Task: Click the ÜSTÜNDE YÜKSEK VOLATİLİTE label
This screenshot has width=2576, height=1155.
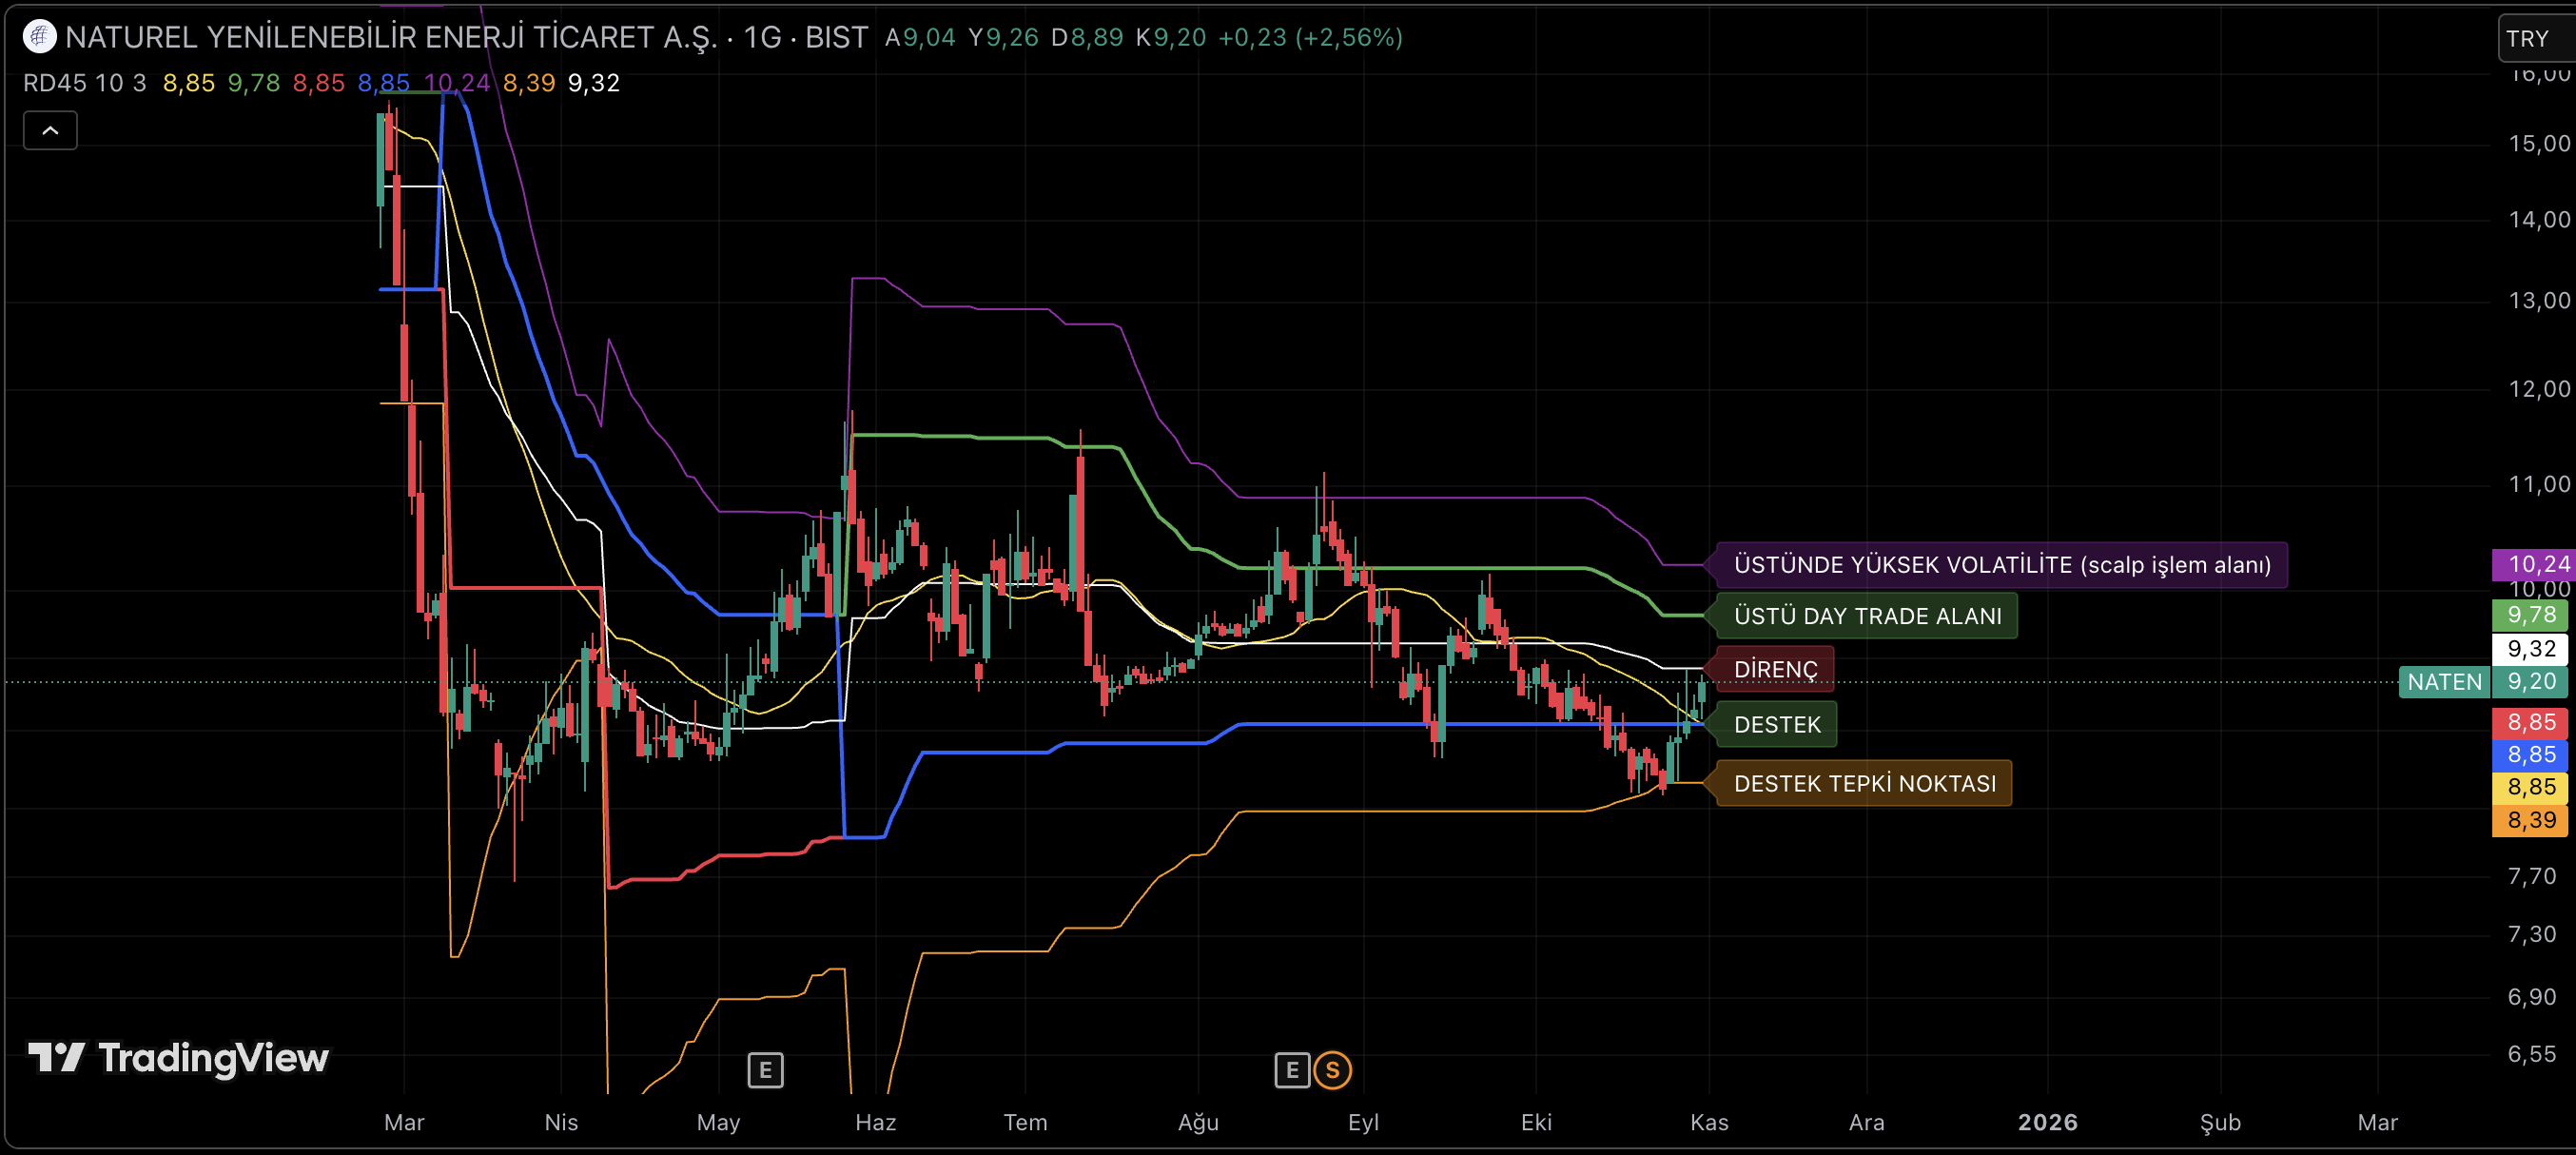Action: point(2001,564)
